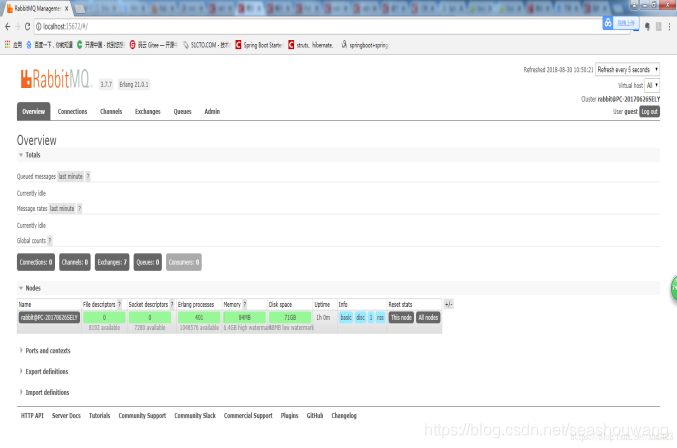
Task: Open the Tutorials footer link
Action: pos(100,416)
